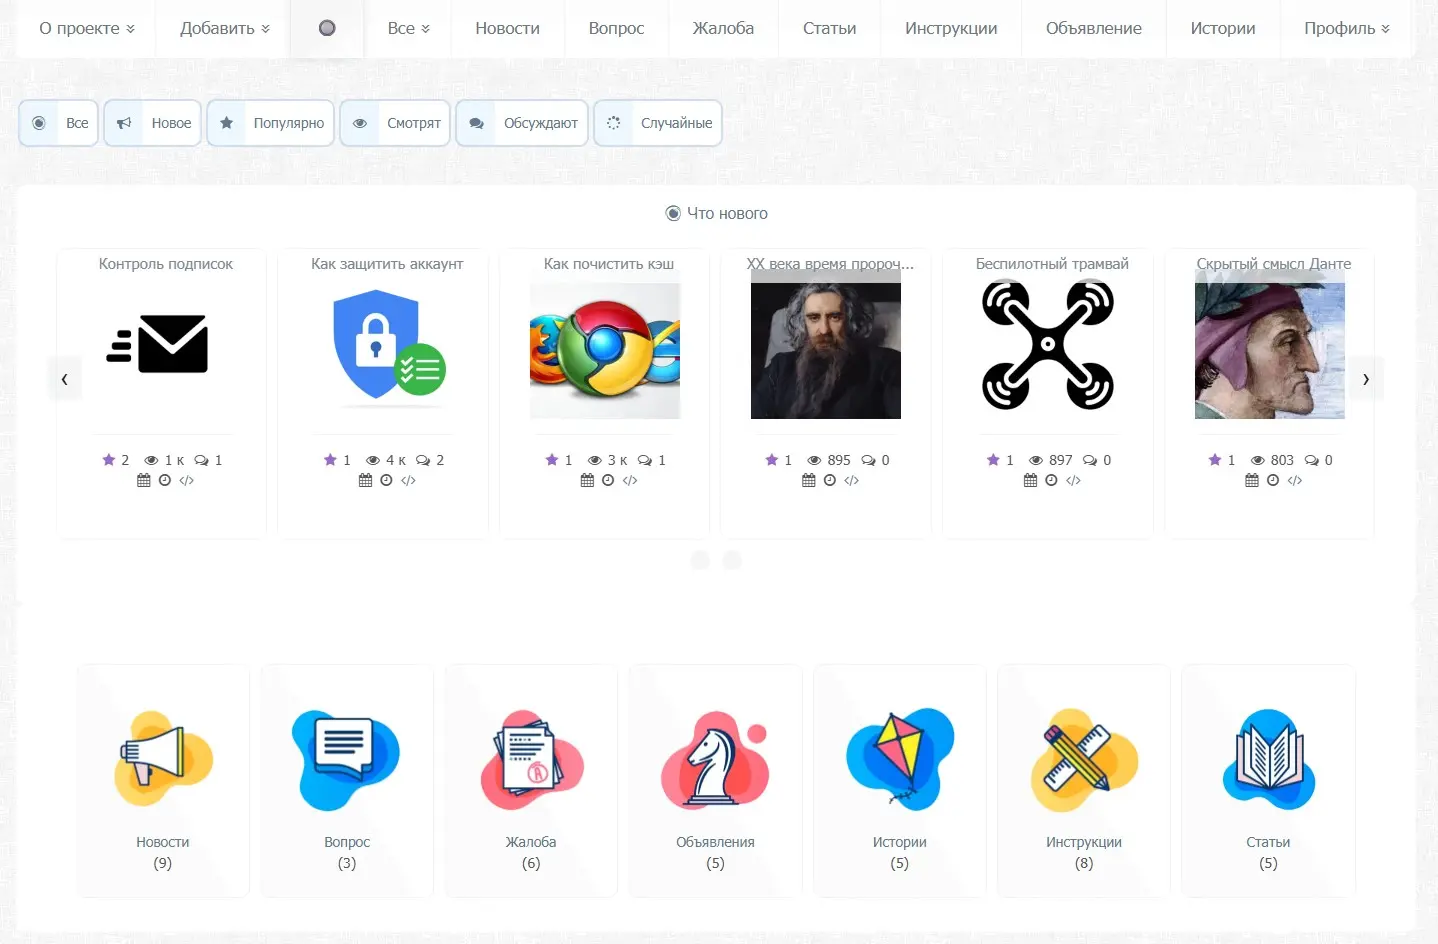
Task: Click comments icon on «Контроль подписок» card
Action: point(202,461)
